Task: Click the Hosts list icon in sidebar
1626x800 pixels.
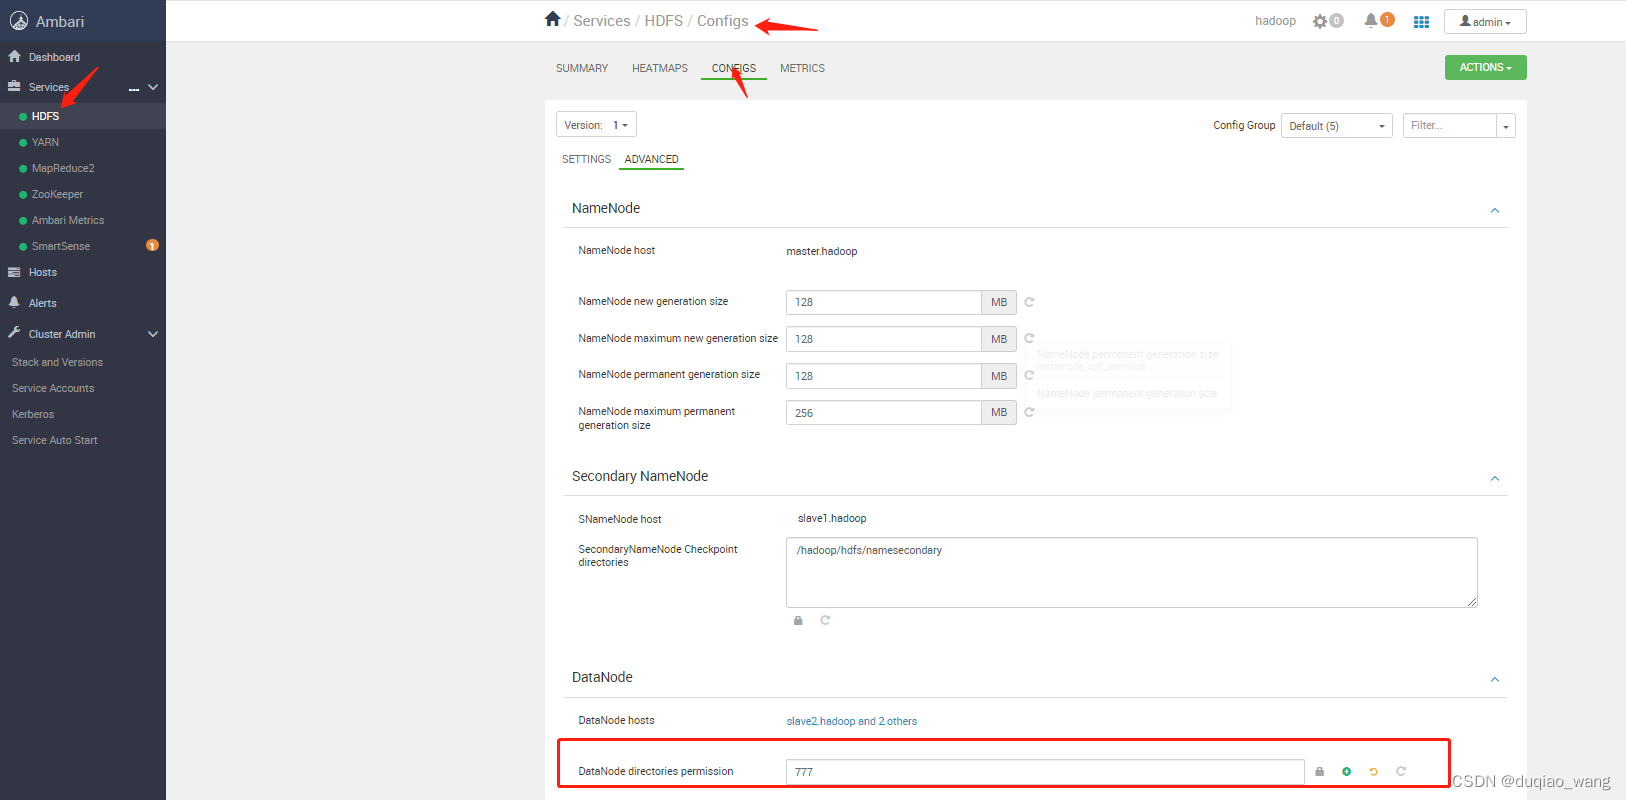Action: pos(14,272)
